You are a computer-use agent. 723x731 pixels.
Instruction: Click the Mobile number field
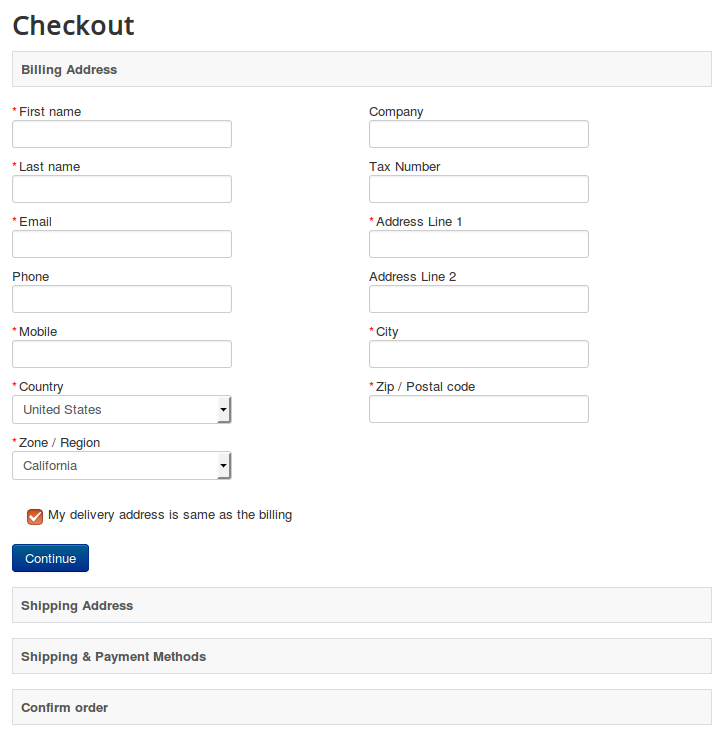tap(122, 354)
